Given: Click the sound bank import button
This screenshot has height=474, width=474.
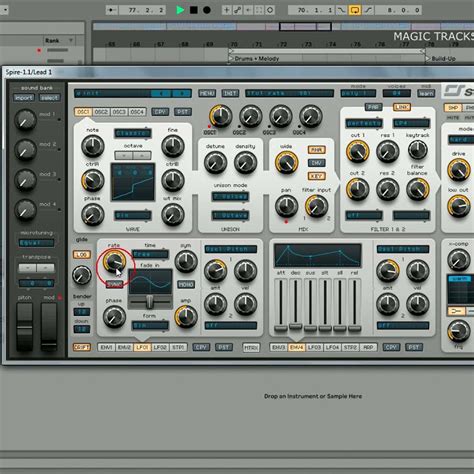Looking at the screenshot, I should [24, 98].
